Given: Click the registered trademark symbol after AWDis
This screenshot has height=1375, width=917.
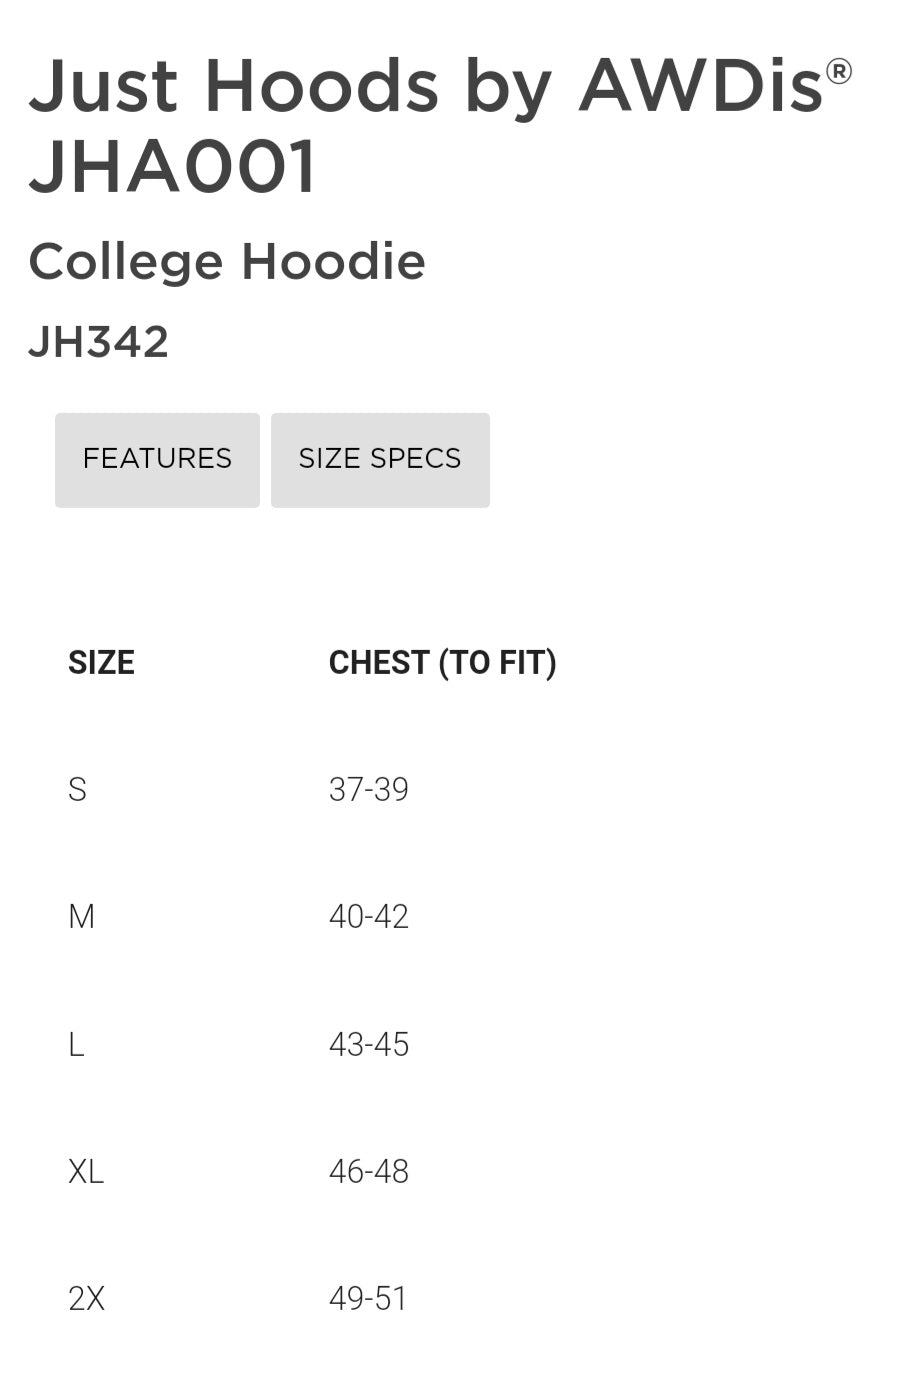Looking at the screenshot, I should (839, 71).
